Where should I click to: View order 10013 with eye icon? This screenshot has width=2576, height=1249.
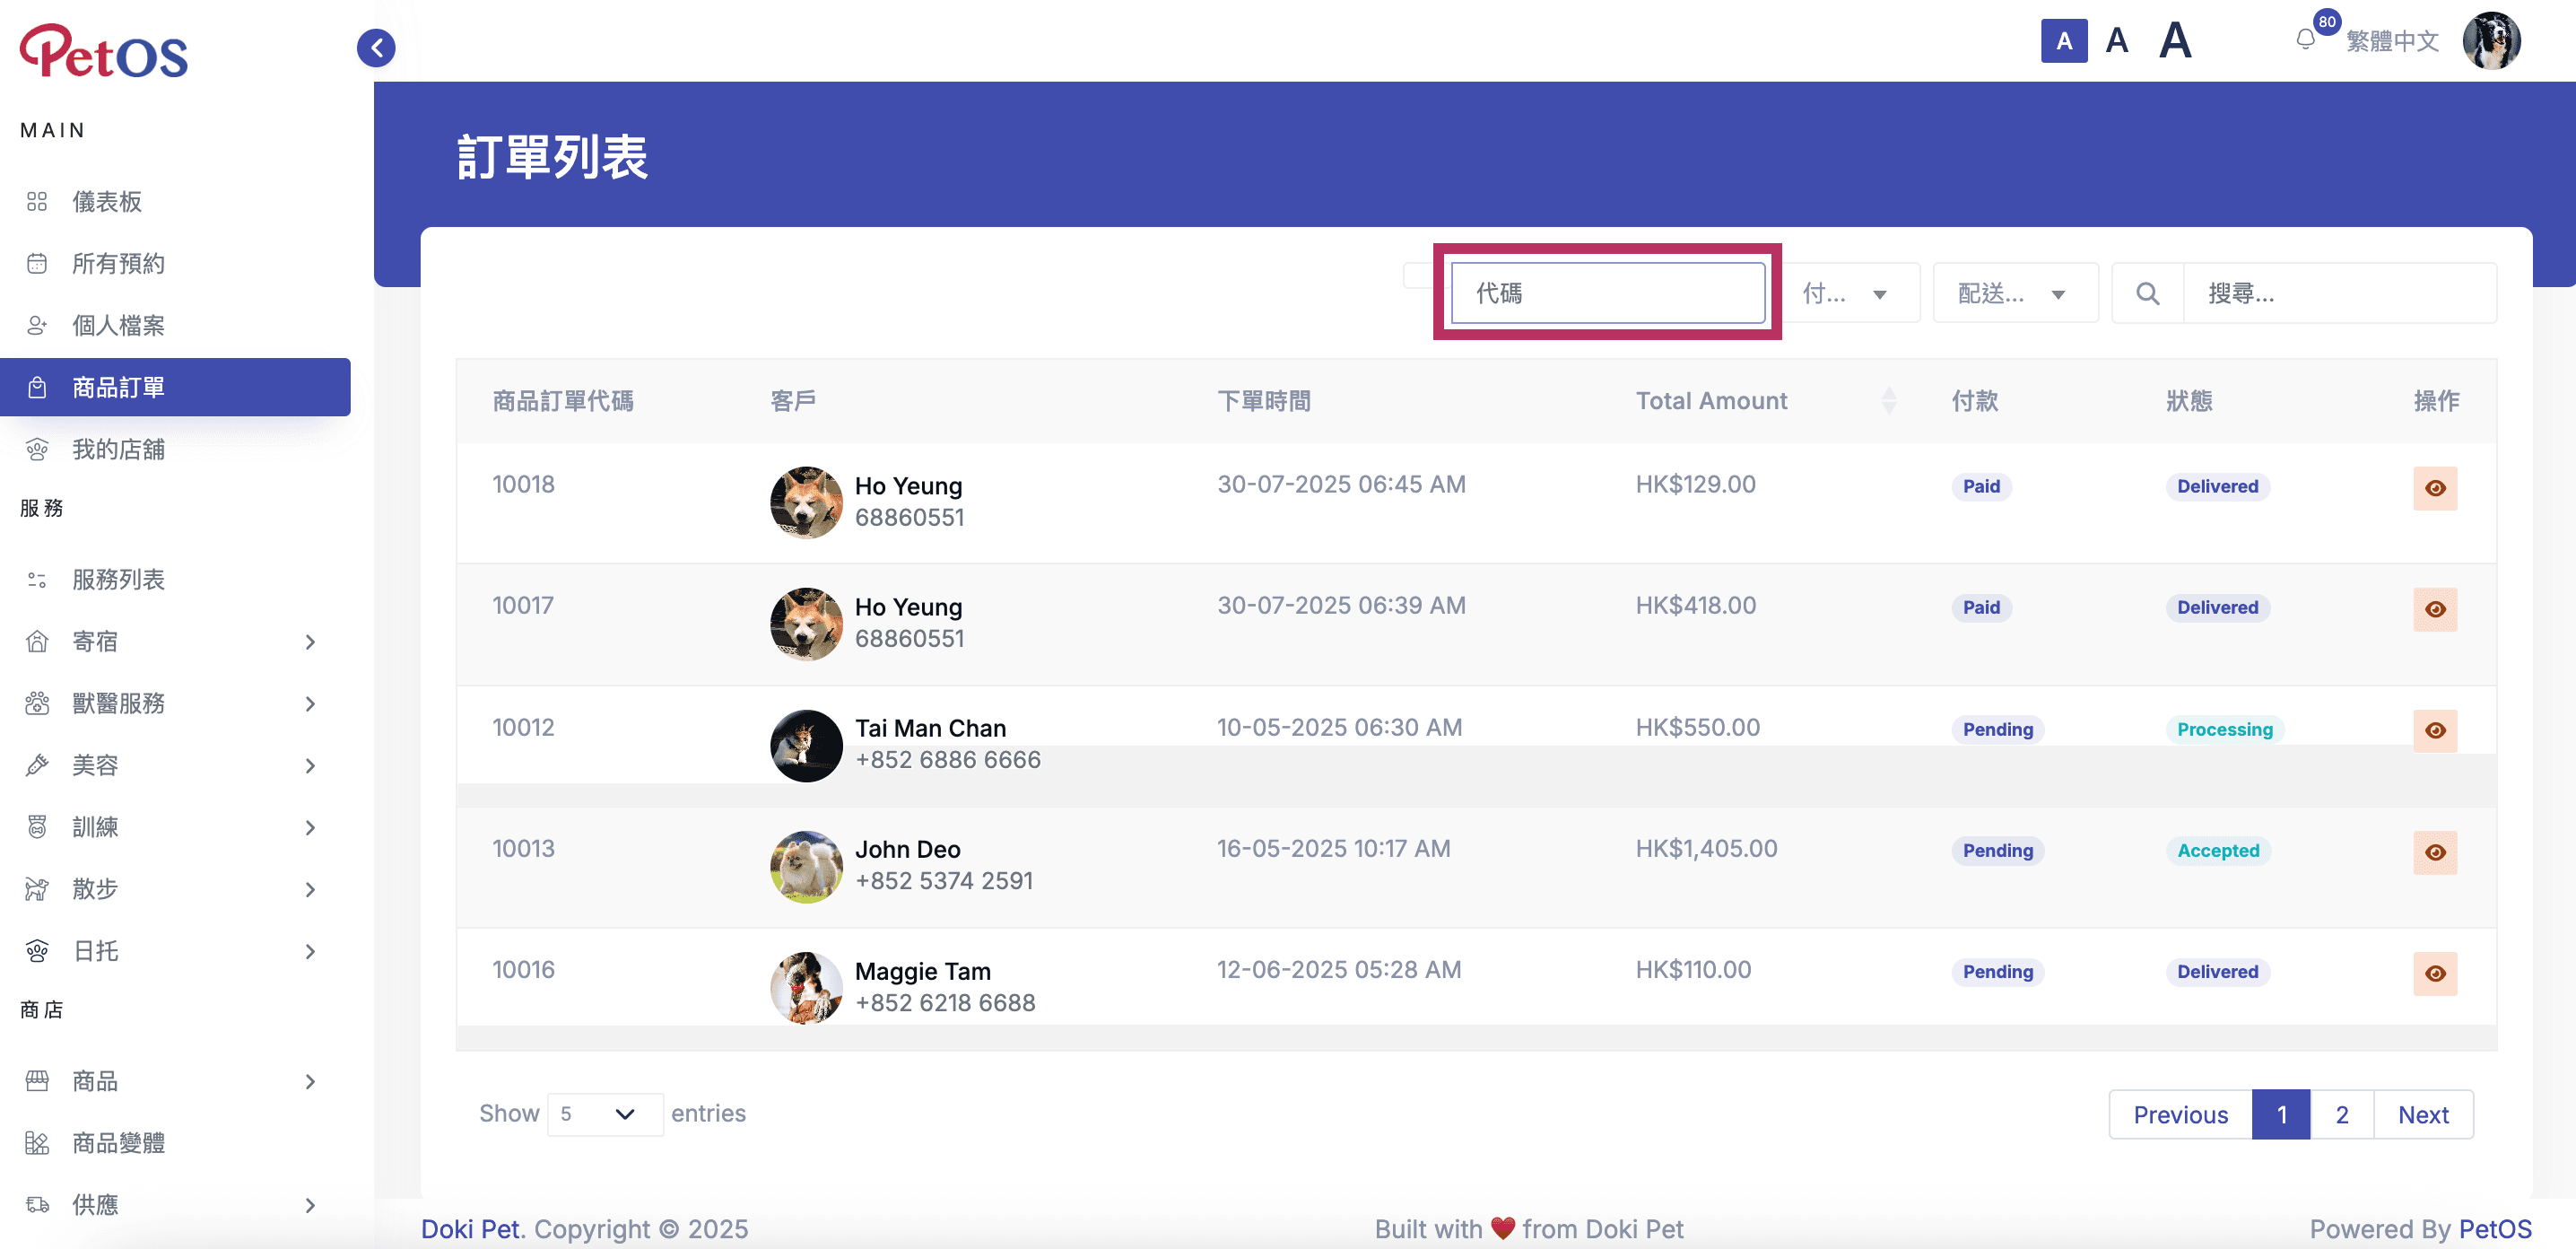pos(2435,852)
